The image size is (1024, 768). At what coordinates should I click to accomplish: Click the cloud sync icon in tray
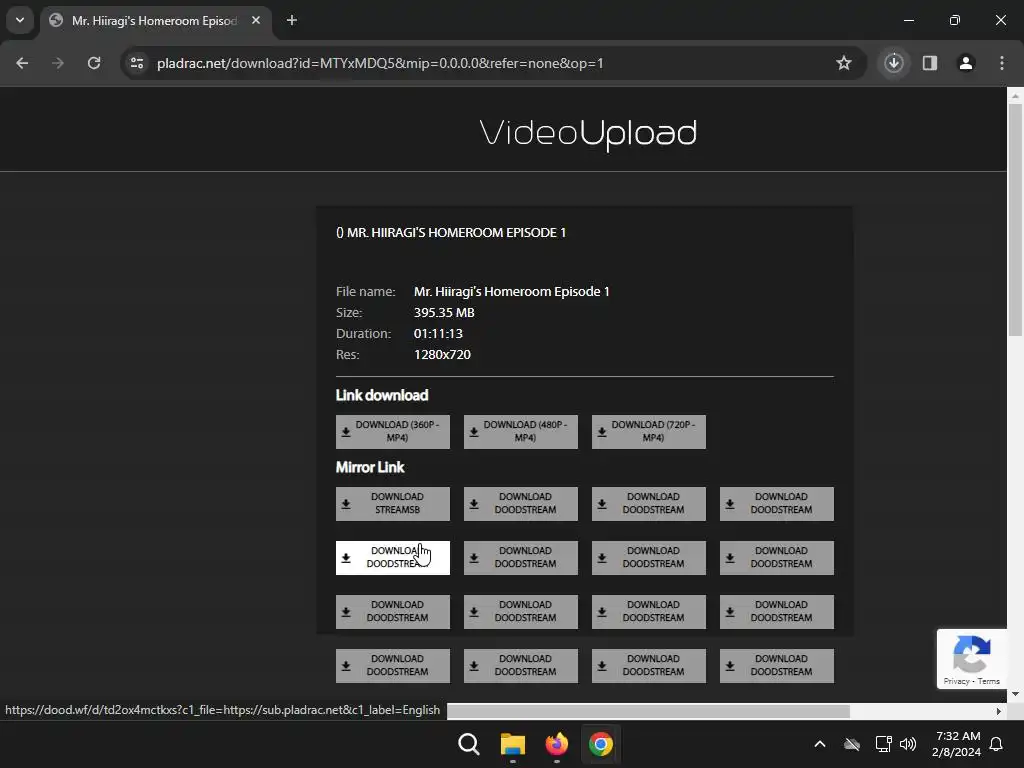pos(852,744)
